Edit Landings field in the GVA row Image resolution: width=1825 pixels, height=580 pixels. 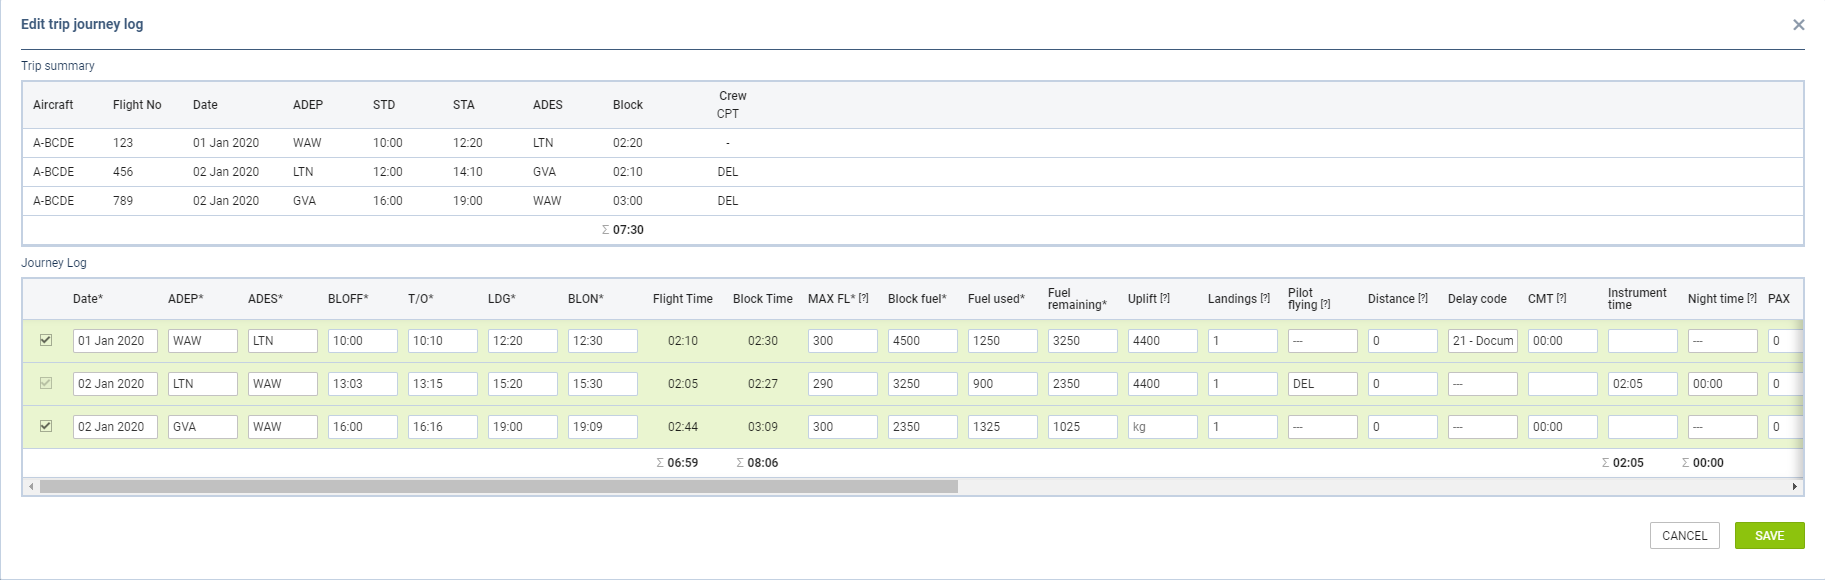point(1242,427)
